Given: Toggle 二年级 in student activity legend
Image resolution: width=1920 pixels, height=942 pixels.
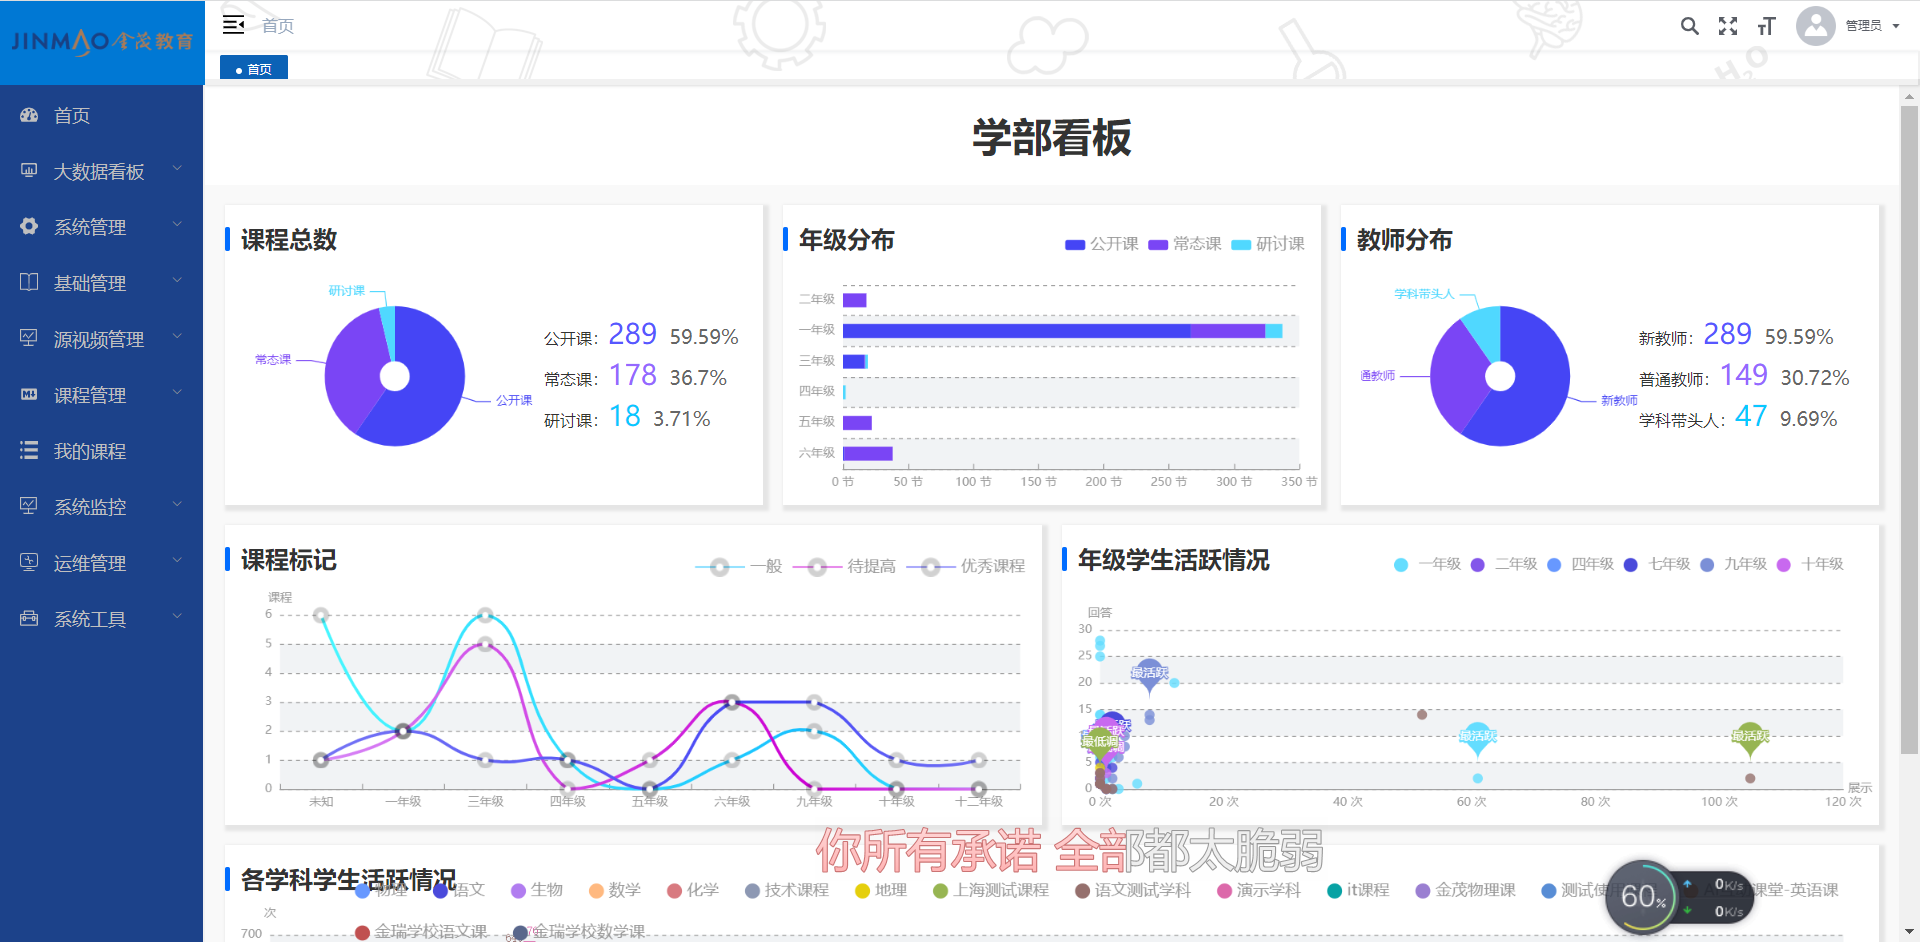Looking at the screenshot, I should [1504, 564].
